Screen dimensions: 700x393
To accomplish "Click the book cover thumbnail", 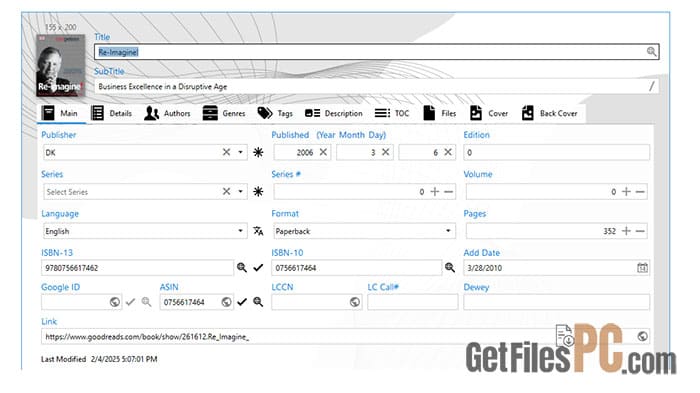I will point(60,65).
